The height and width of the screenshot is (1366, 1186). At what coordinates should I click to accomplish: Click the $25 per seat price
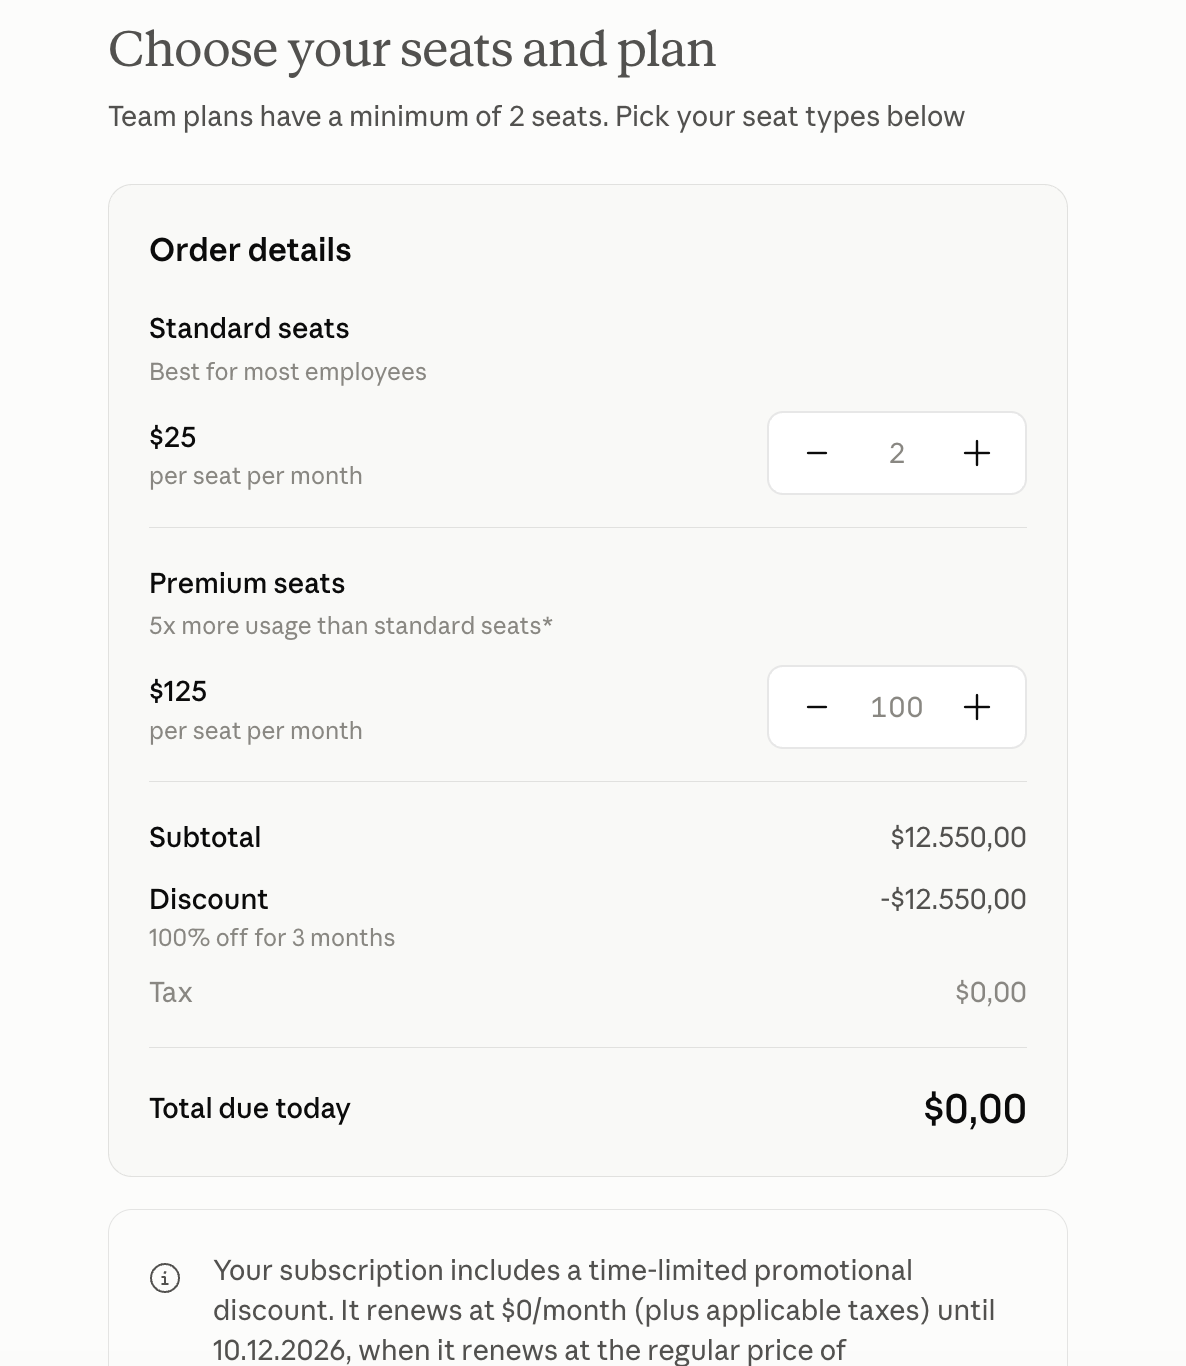(173, 437)
